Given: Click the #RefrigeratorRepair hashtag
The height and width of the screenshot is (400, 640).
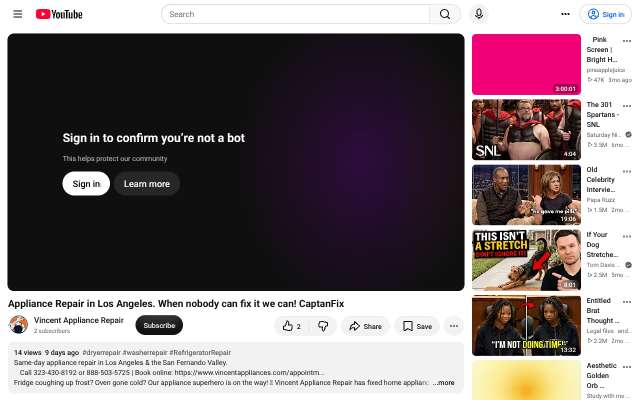Looking at the screenshot, I should [200, 353].
